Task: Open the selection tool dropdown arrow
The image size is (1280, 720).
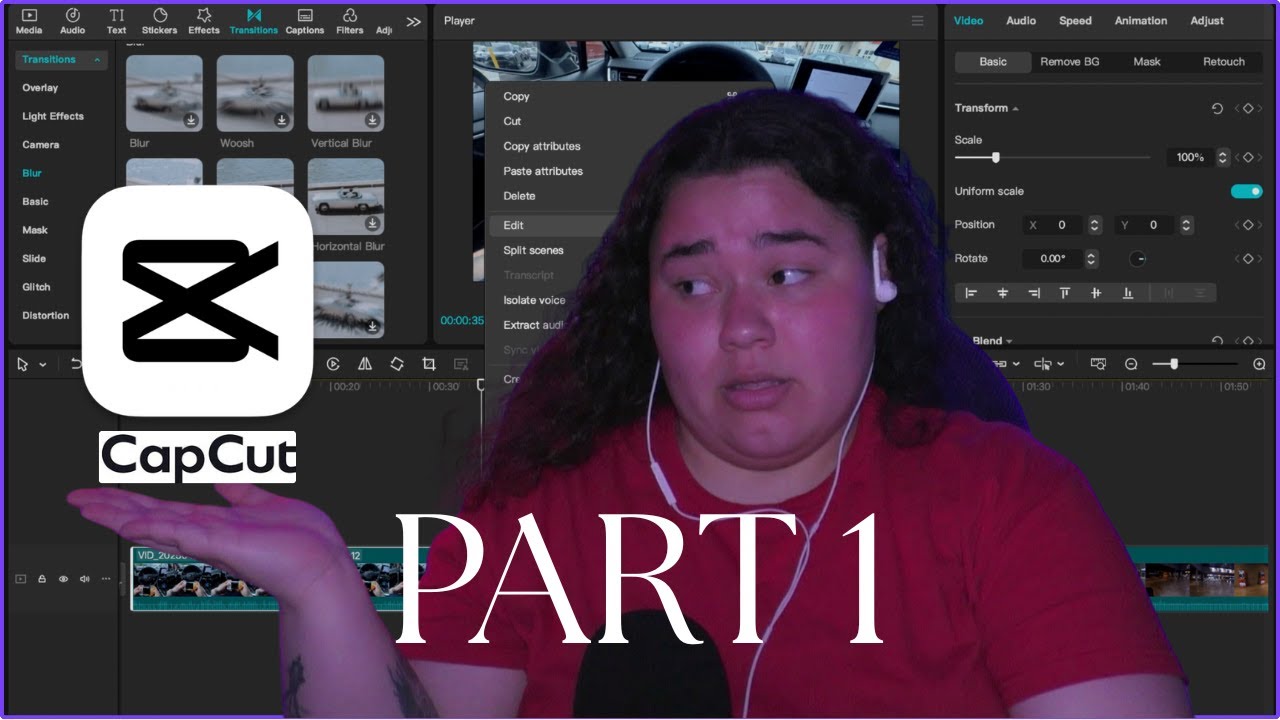Action: pos(43,365)
